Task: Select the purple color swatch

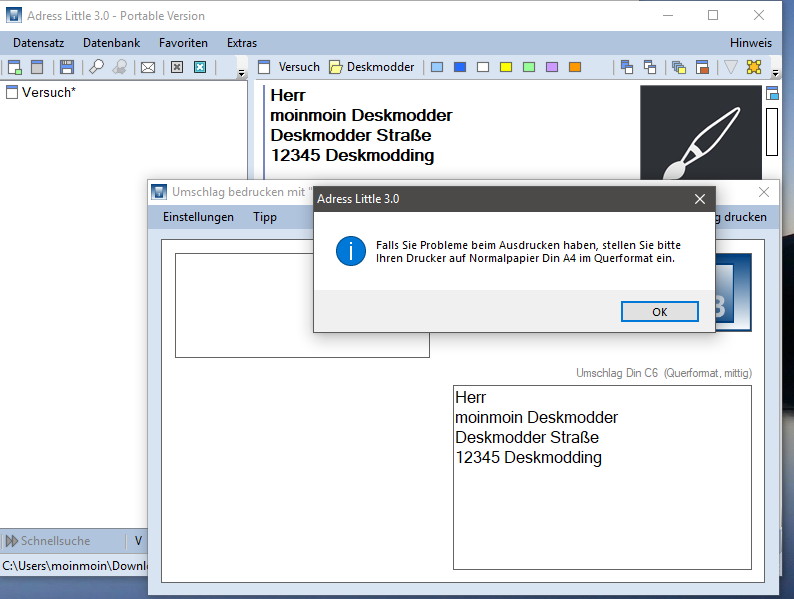Action: 552,67
